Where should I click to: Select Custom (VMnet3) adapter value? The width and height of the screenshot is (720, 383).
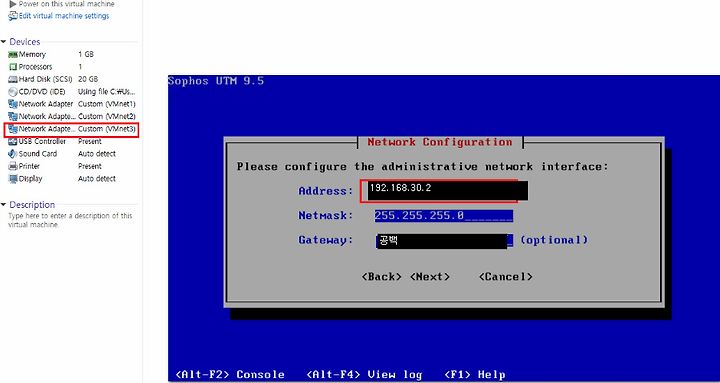click(x=107, y=129)
